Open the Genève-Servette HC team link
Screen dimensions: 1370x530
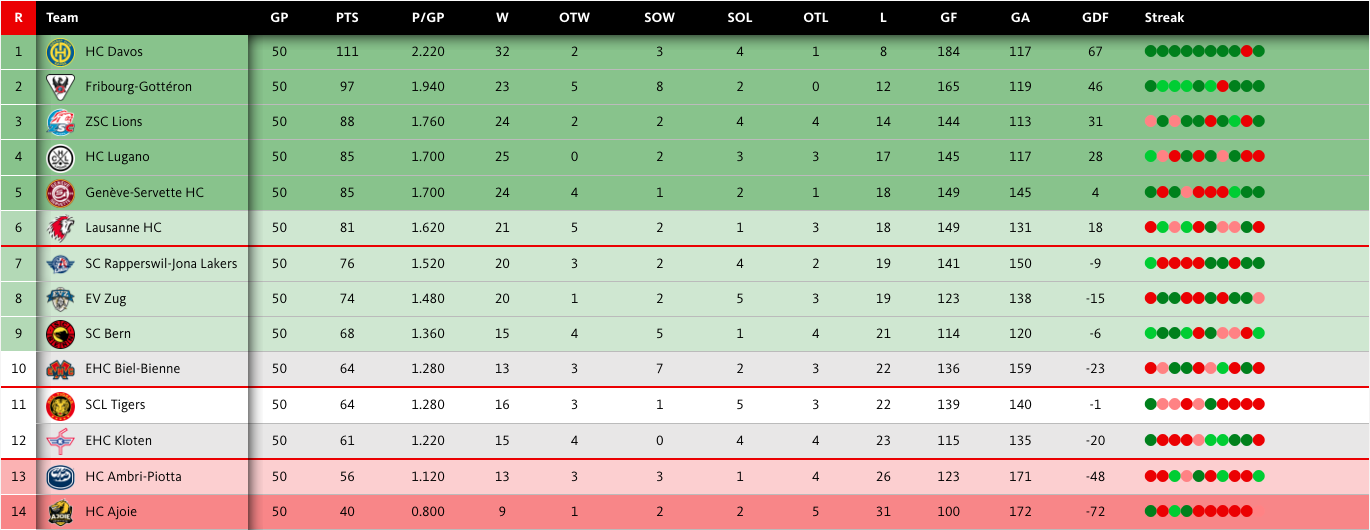[144, 193]
